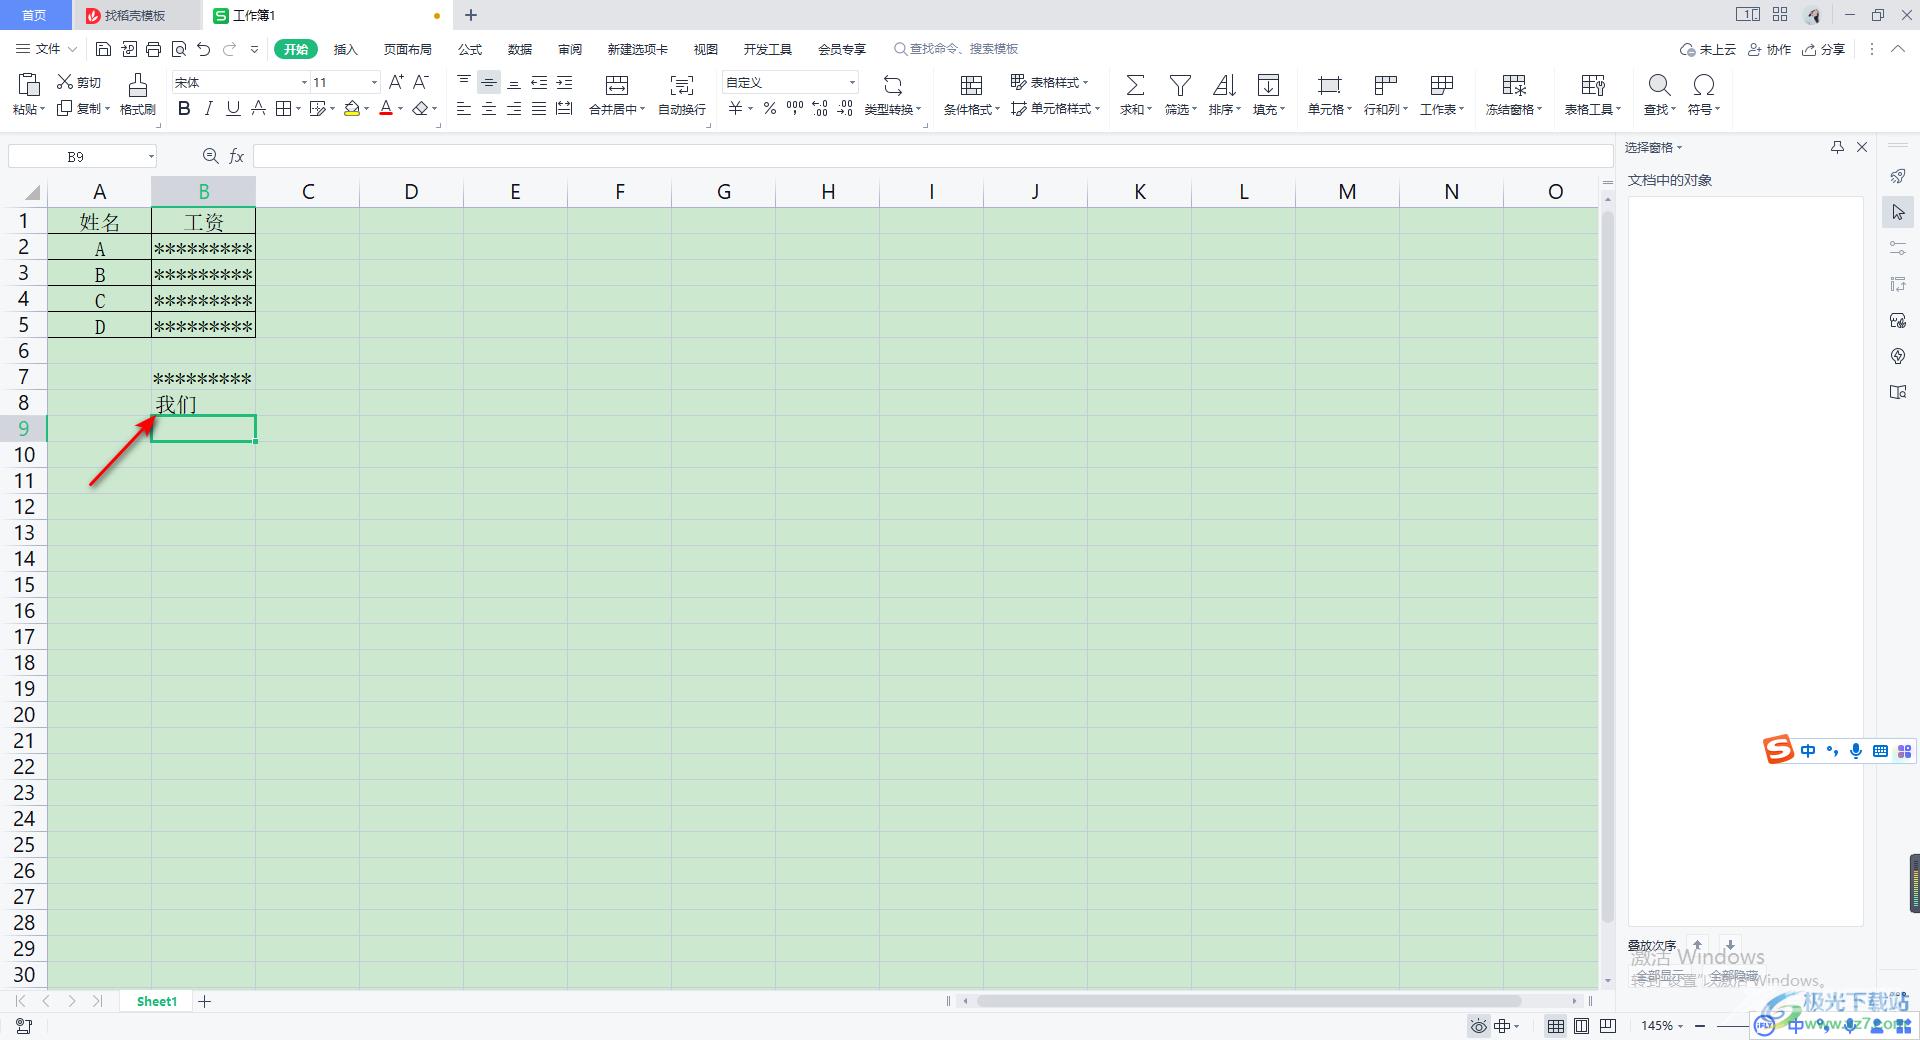Viewport: 1920px width, 1040px height.
Task: Expand the borders dropdown arrow
Action: (299, 109)
